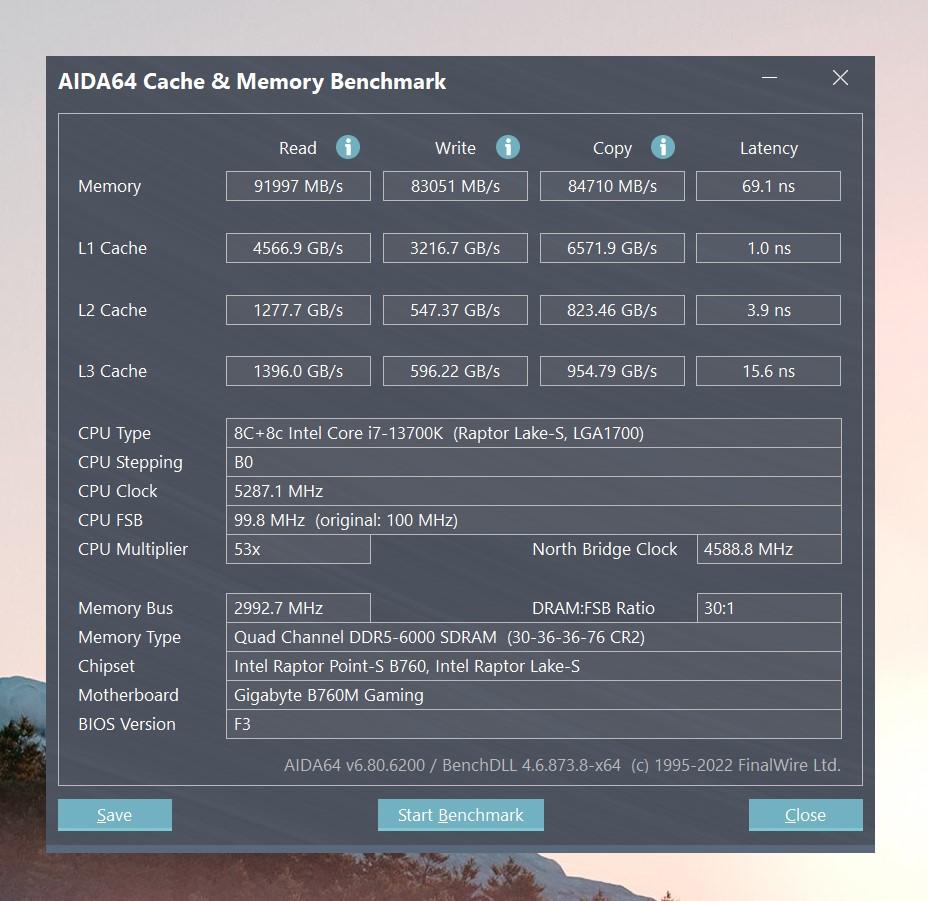Select L1 Cache copy 6571.9 GB/s

coord(612,248)
